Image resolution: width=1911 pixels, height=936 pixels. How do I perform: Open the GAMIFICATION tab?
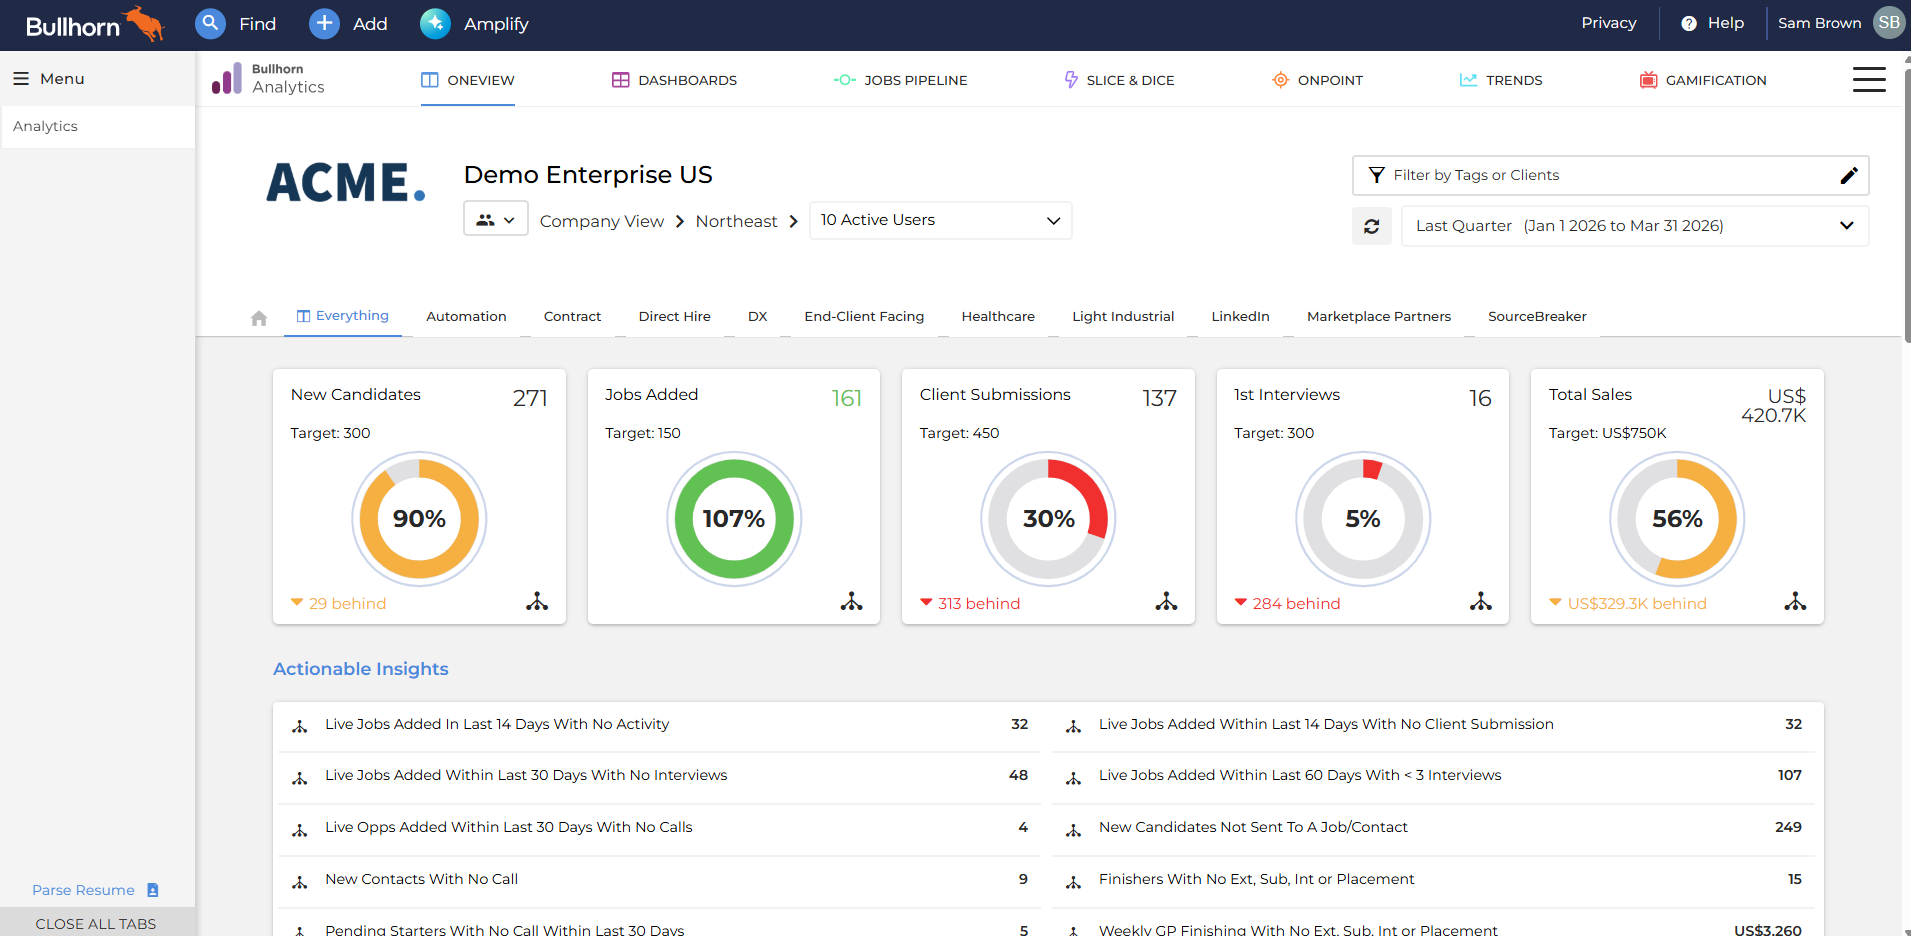click(x=1703, y=80)
